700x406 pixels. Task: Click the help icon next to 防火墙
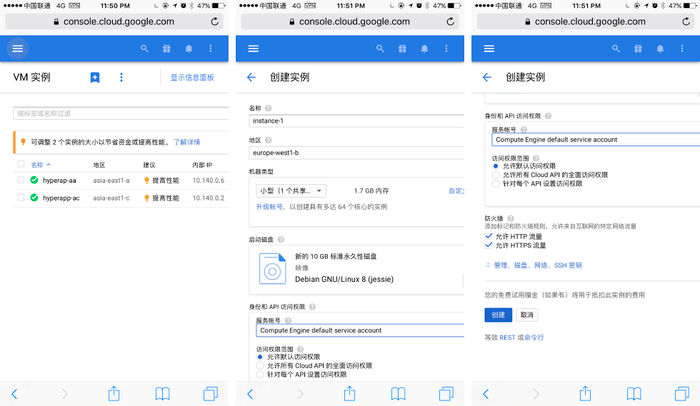pos(510,218)
